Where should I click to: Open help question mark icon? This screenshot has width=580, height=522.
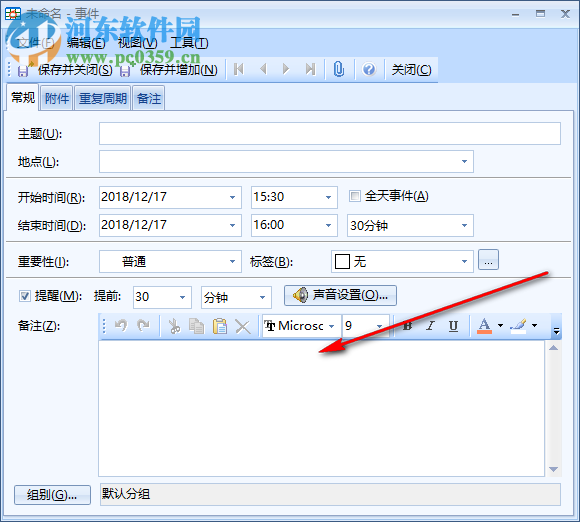[369, 69]
